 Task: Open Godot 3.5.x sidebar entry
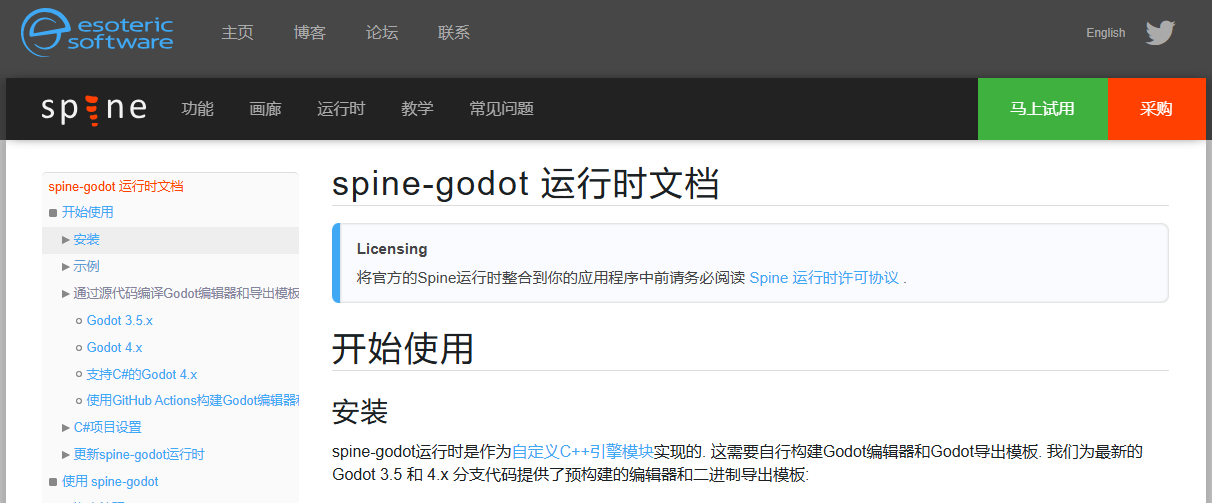click(120, 320)
